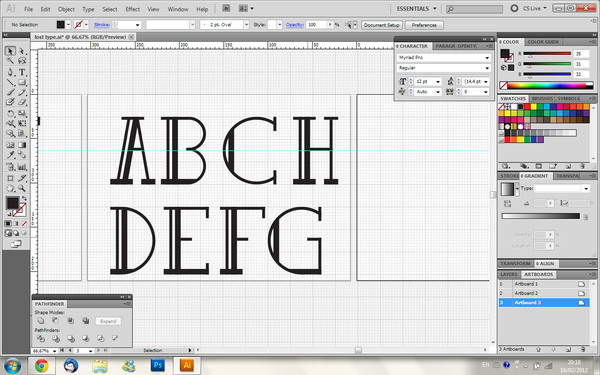Set paint mode to Color
The height and width of the screenshot is (375, 600).
(8, 223)
